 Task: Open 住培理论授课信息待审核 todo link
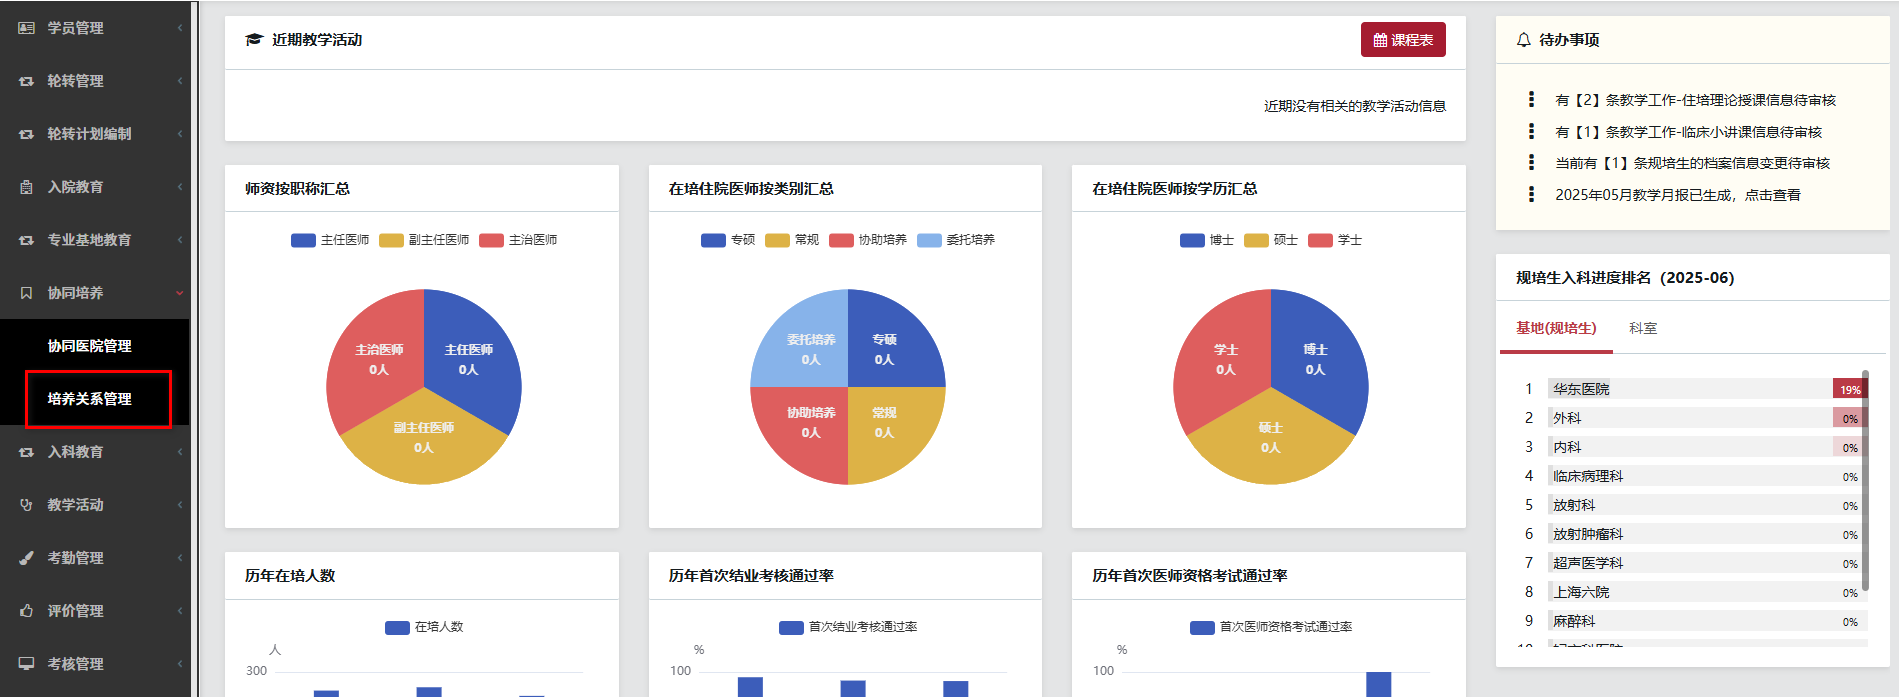coord(1695,100)
